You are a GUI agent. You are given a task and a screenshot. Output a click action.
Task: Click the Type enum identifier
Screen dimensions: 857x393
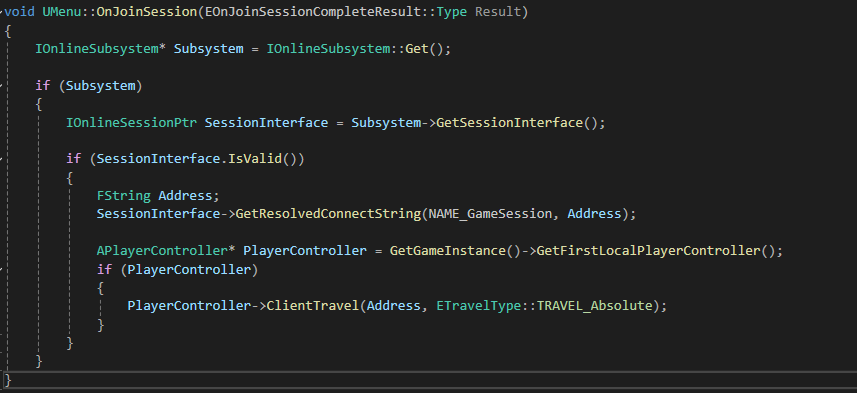451,11
